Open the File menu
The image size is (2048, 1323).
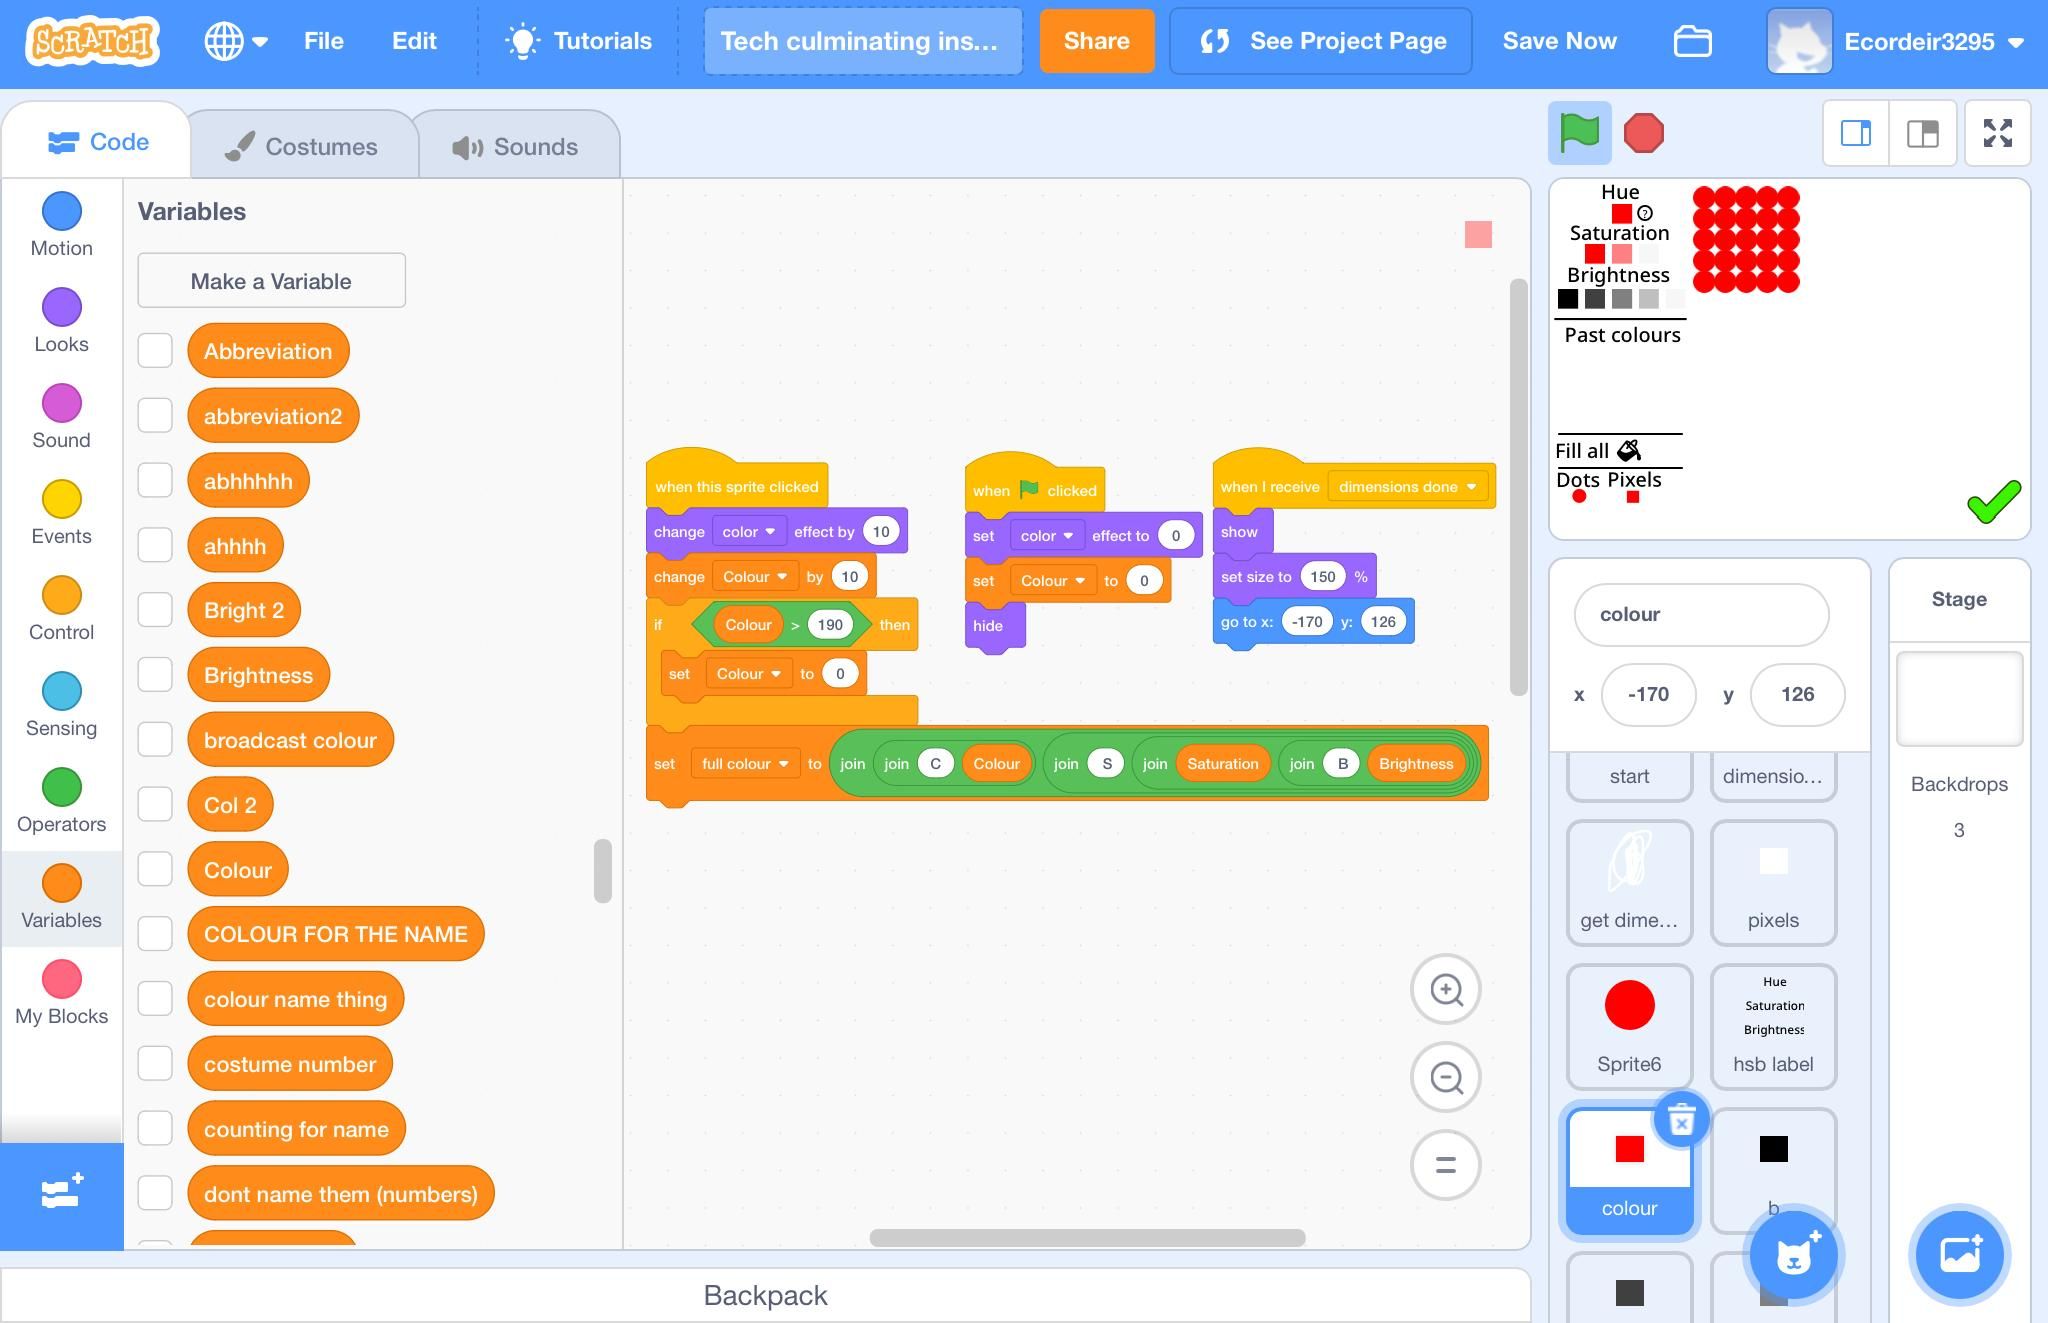pos(323,41)
